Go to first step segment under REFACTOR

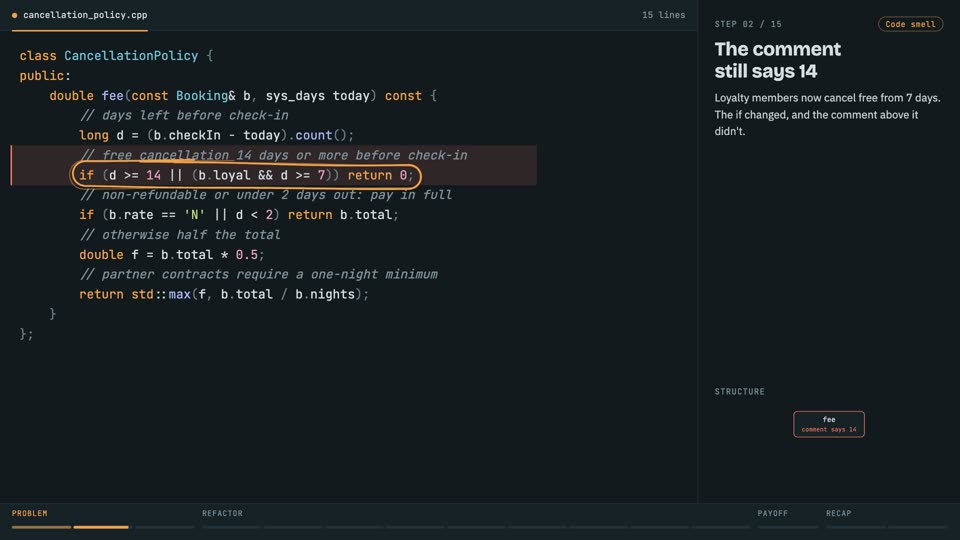point(231,527)
